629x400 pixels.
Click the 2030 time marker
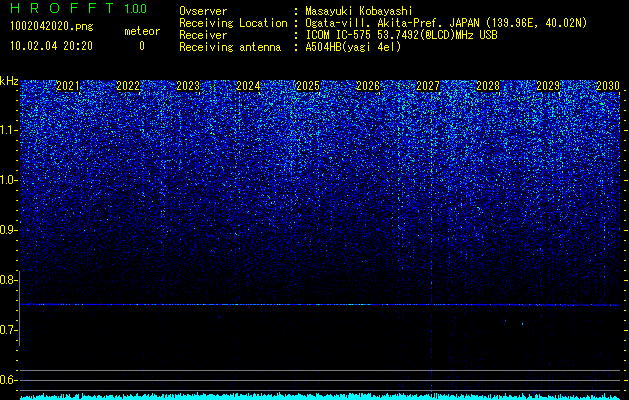[608, 86]
